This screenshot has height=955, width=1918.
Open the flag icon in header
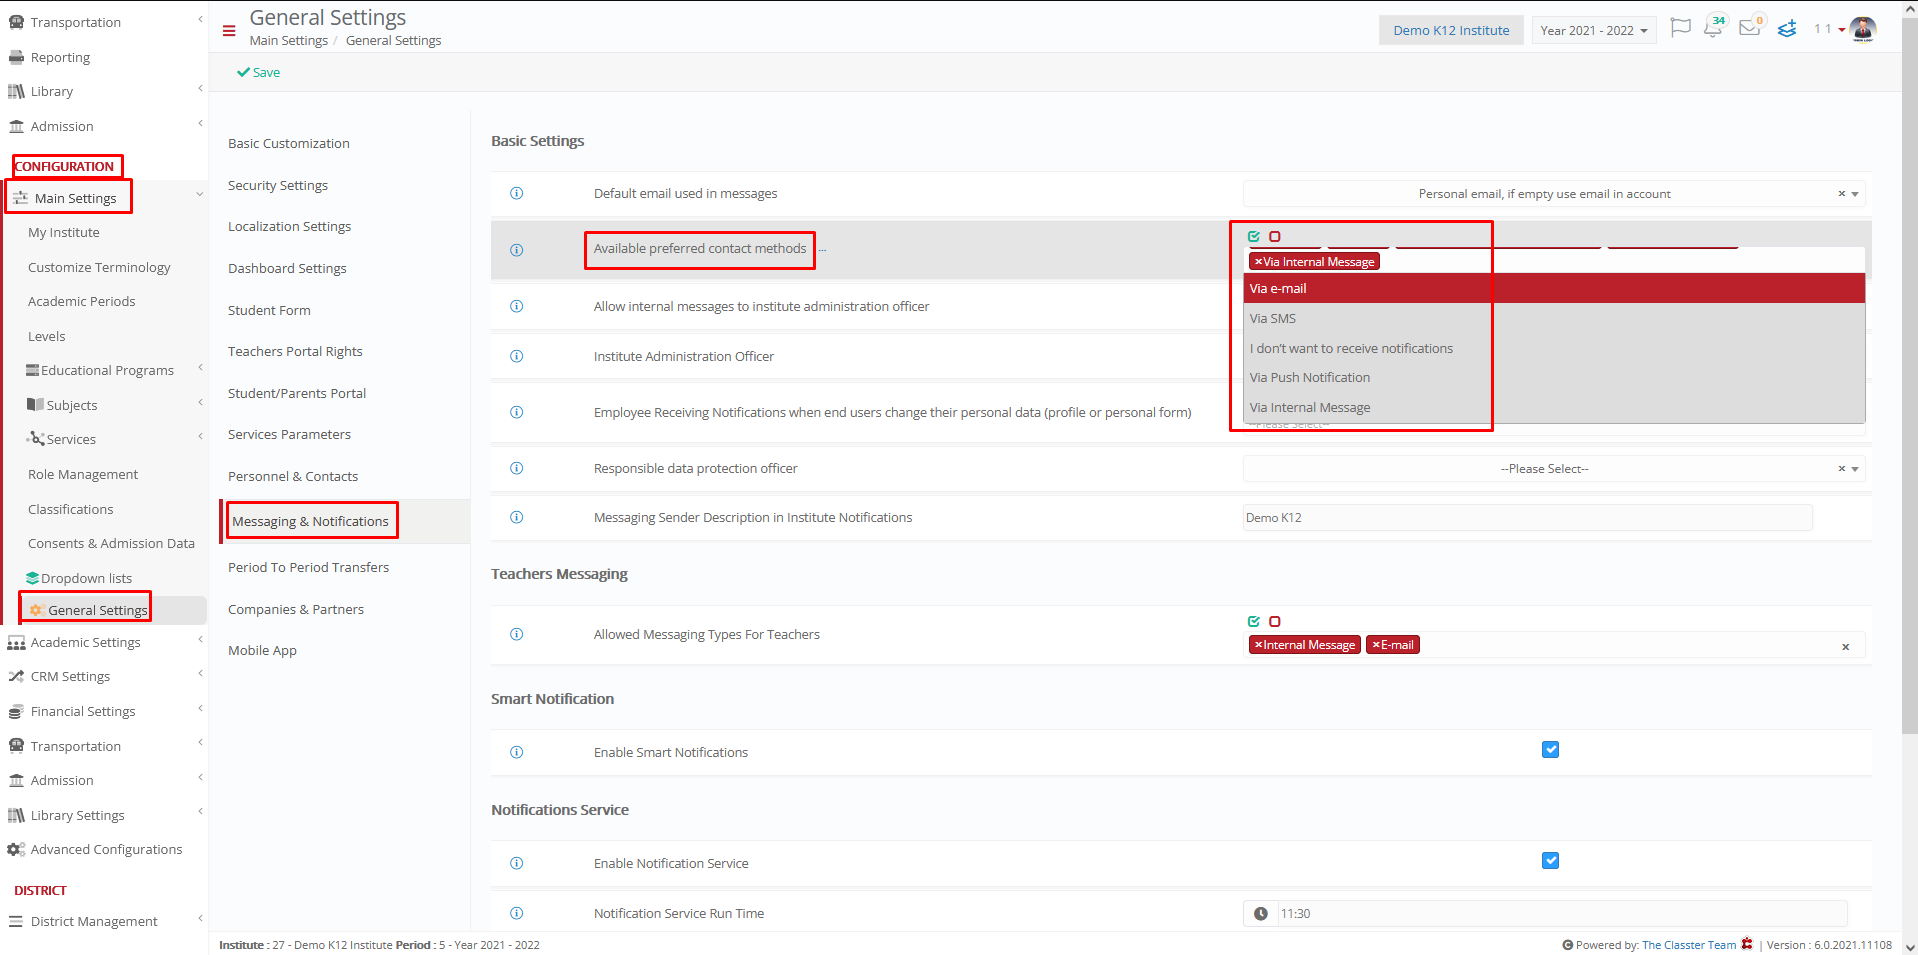(x=1681, y=28)
